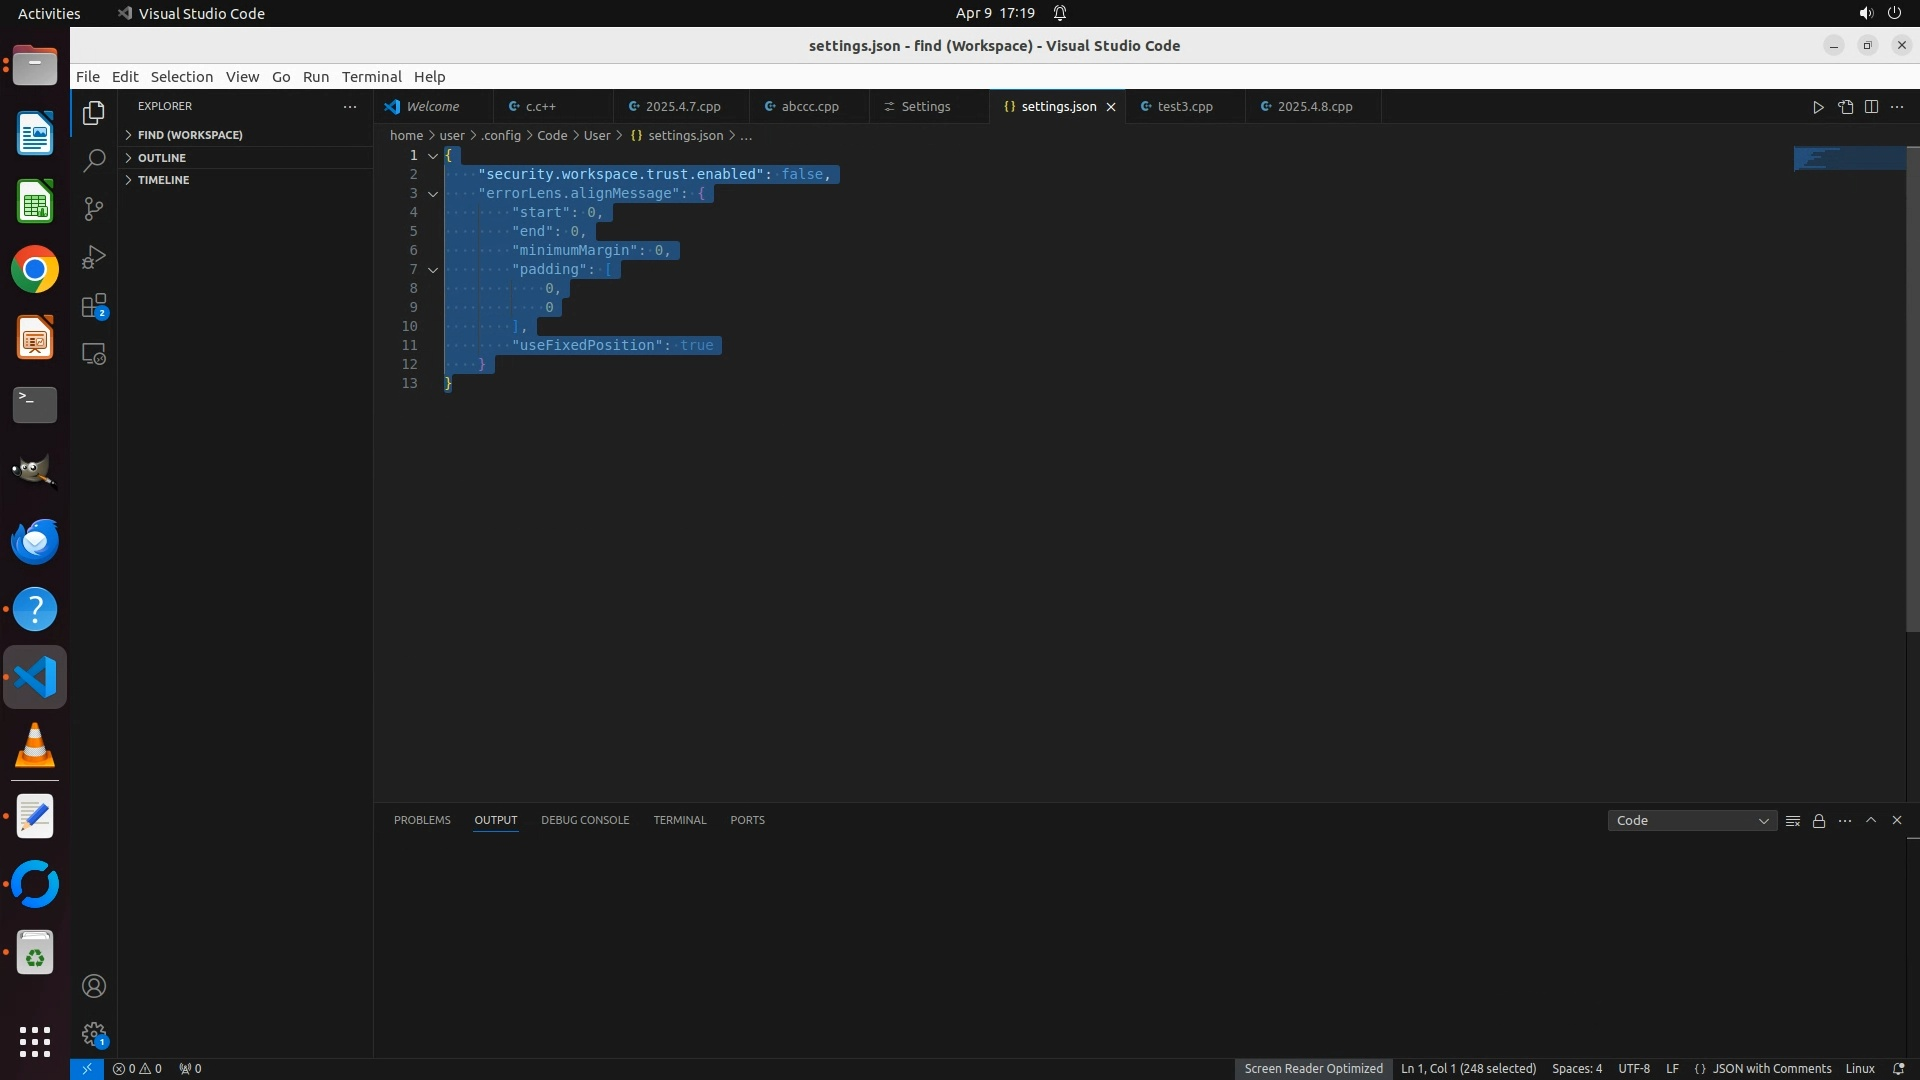Viewport: 1920px width, 1080px height.
Task: Open Source Control view
Action: (94, 209)
